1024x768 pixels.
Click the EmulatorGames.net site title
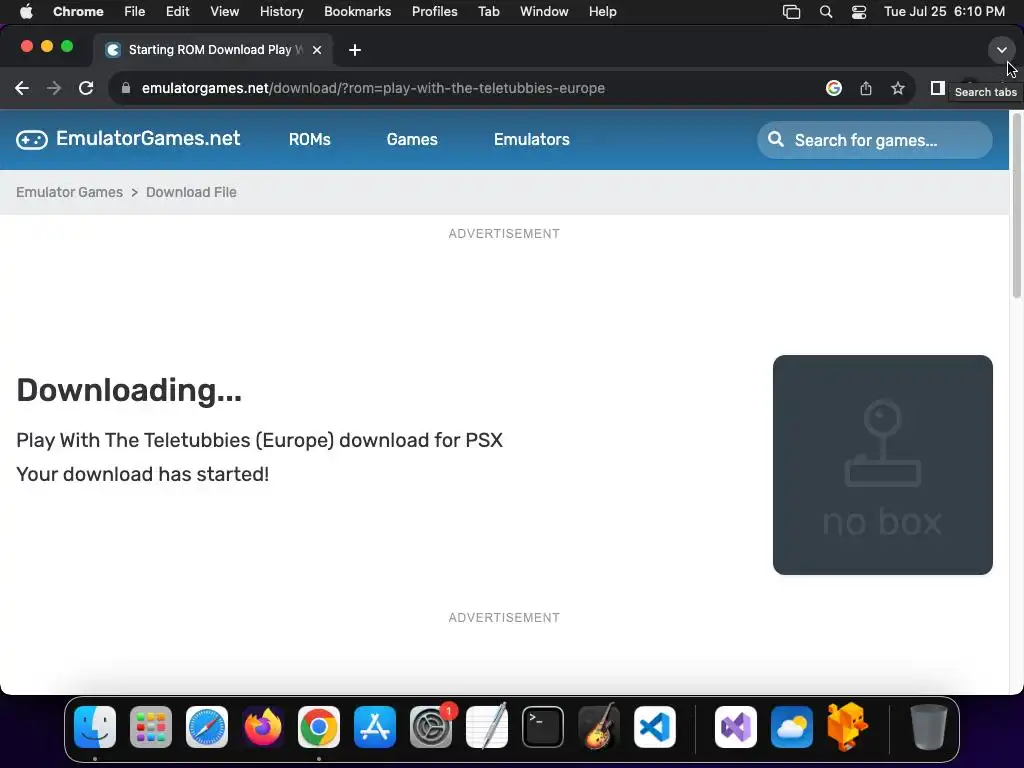(148, 138)
